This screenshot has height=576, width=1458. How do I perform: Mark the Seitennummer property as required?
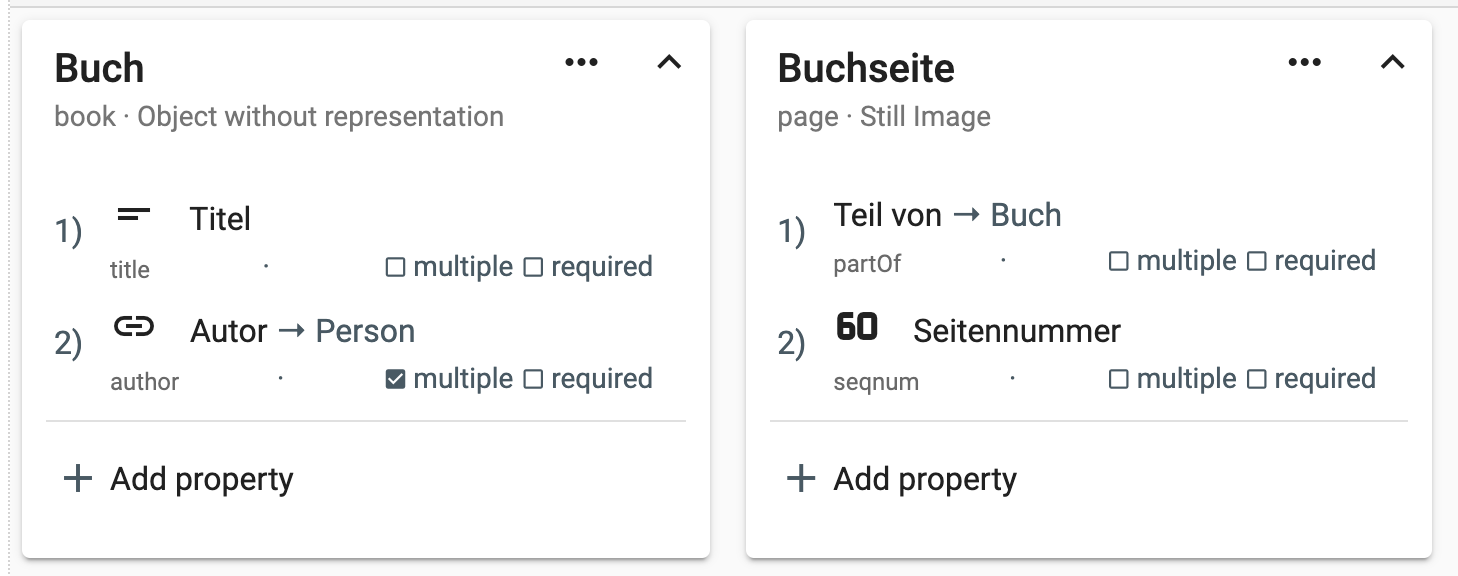(1257, 380)
